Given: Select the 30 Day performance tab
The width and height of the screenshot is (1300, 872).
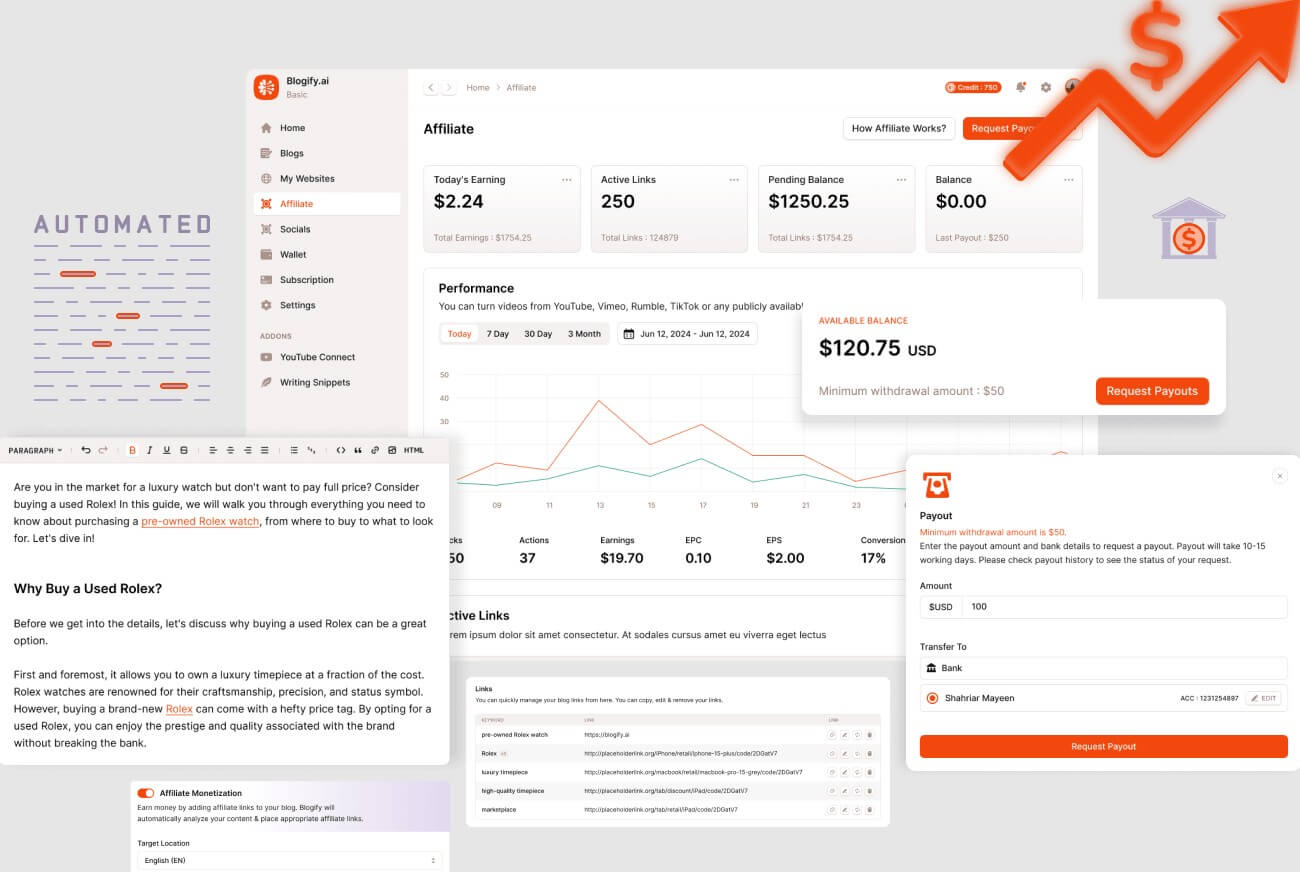Looking at the screenshot, I should point(538,334).
